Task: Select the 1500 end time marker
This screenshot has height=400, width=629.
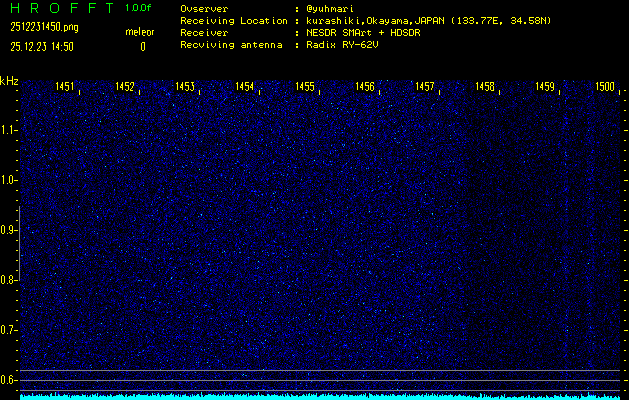Action: pyautogui.click(x=605, y=88)
